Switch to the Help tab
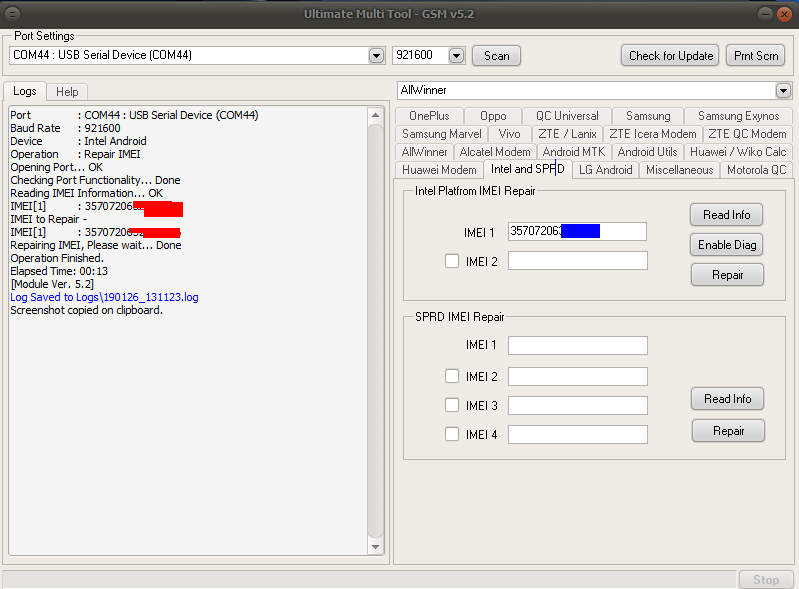The width and height of the screenshot is (799, 589). (67, 92)
